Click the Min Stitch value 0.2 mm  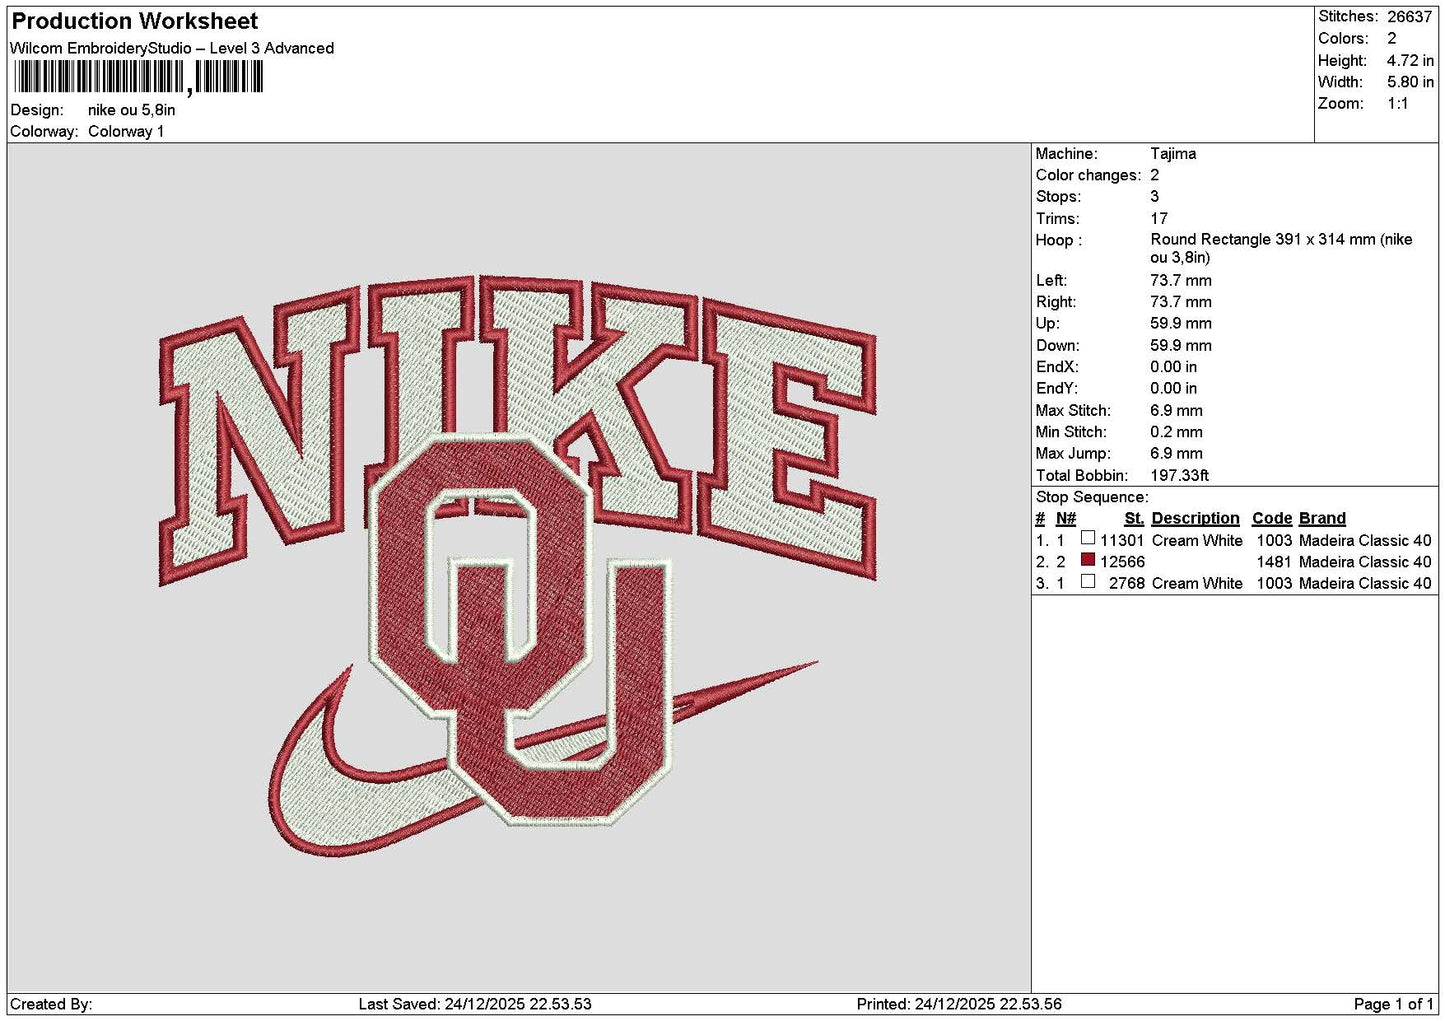tap(1176, 432)
